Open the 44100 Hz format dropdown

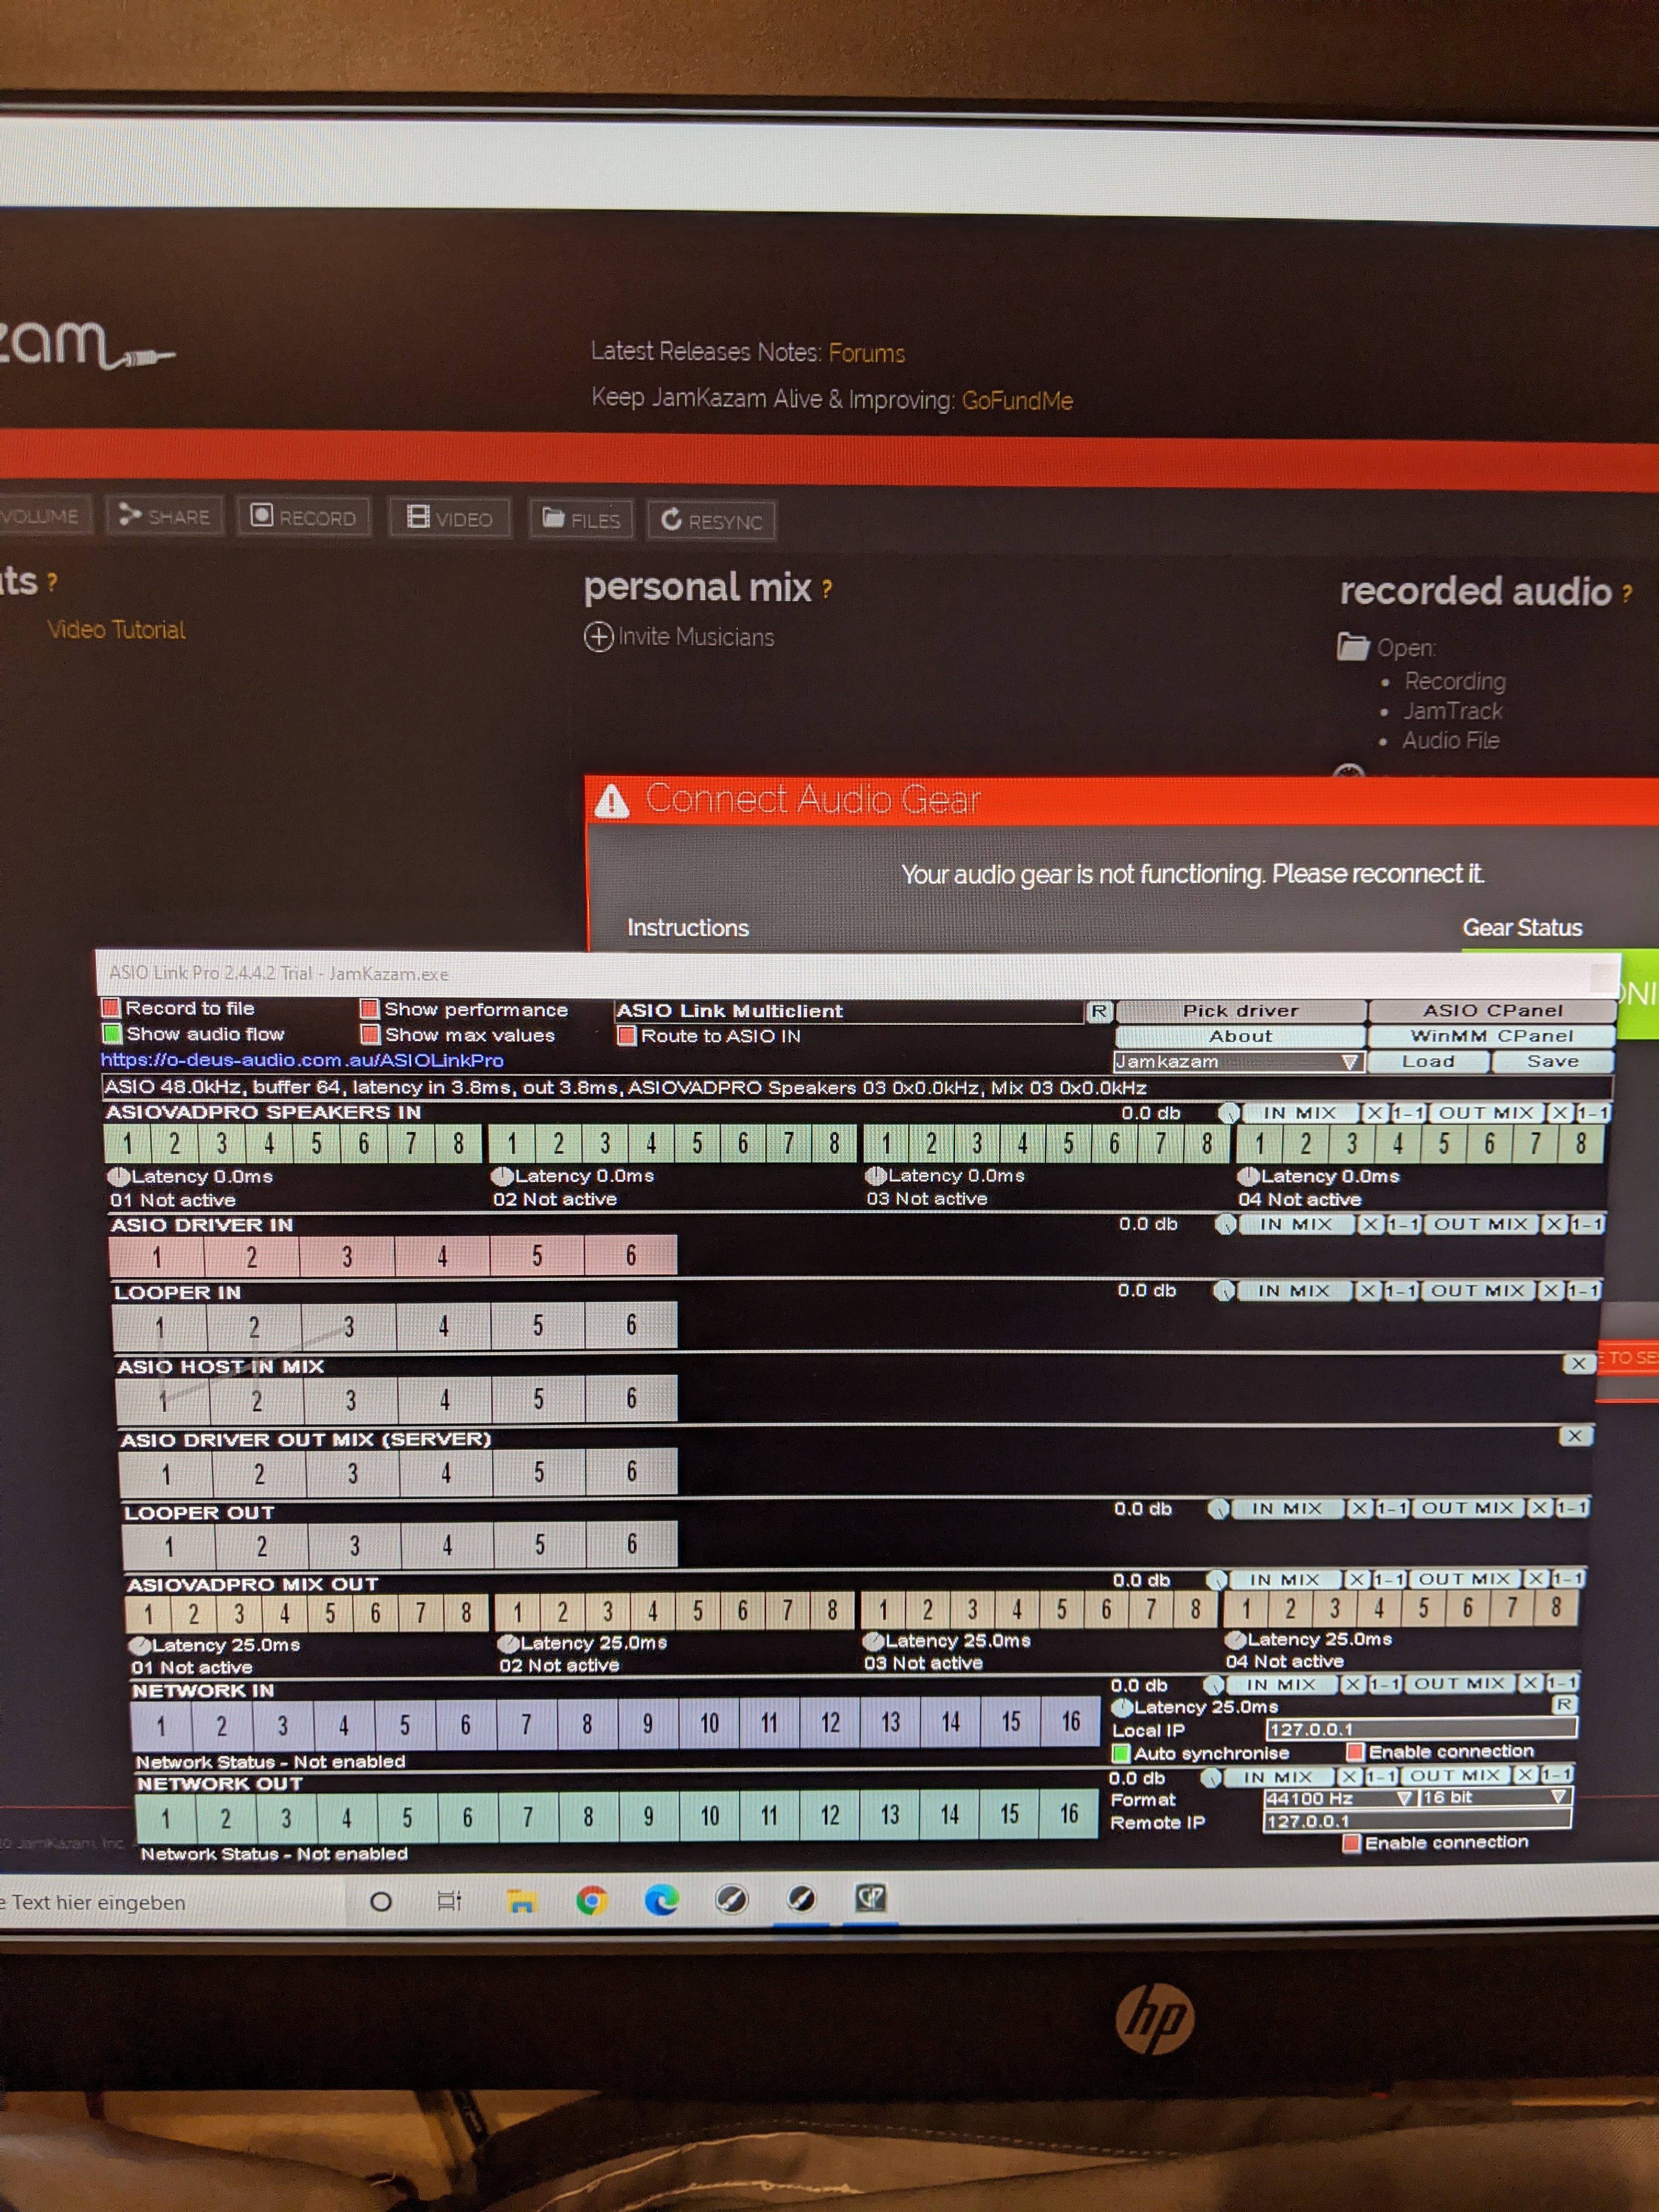(1404, 1798)
